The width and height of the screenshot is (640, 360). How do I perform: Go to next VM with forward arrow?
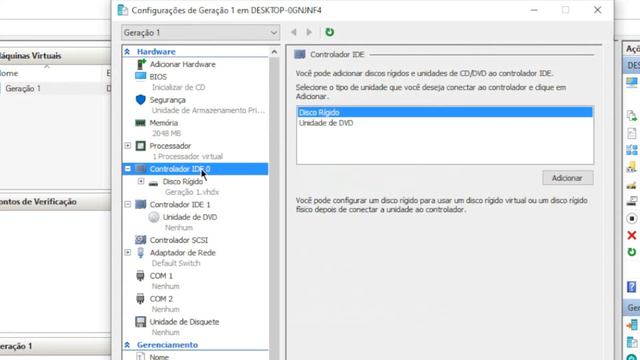click(x=309, y=32)
